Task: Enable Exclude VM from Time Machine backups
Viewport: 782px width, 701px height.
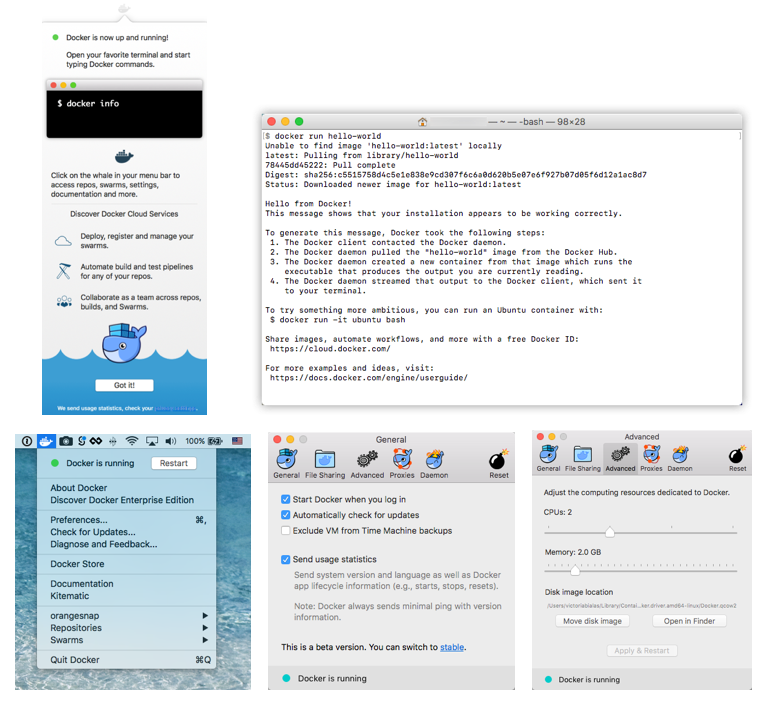Action: (286, 530)
